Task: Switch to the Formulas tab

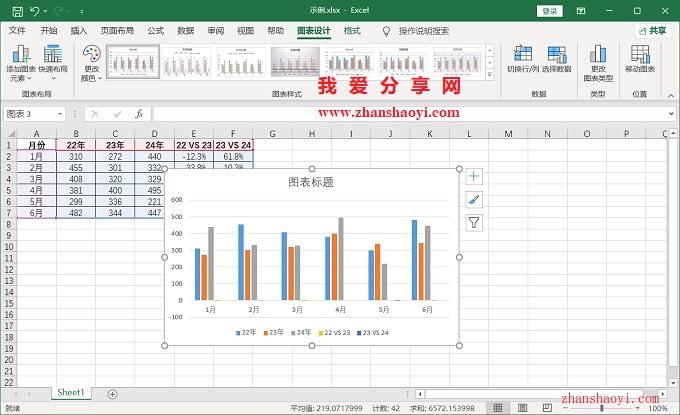Action: pyautogui.click(x=155, y=31)
